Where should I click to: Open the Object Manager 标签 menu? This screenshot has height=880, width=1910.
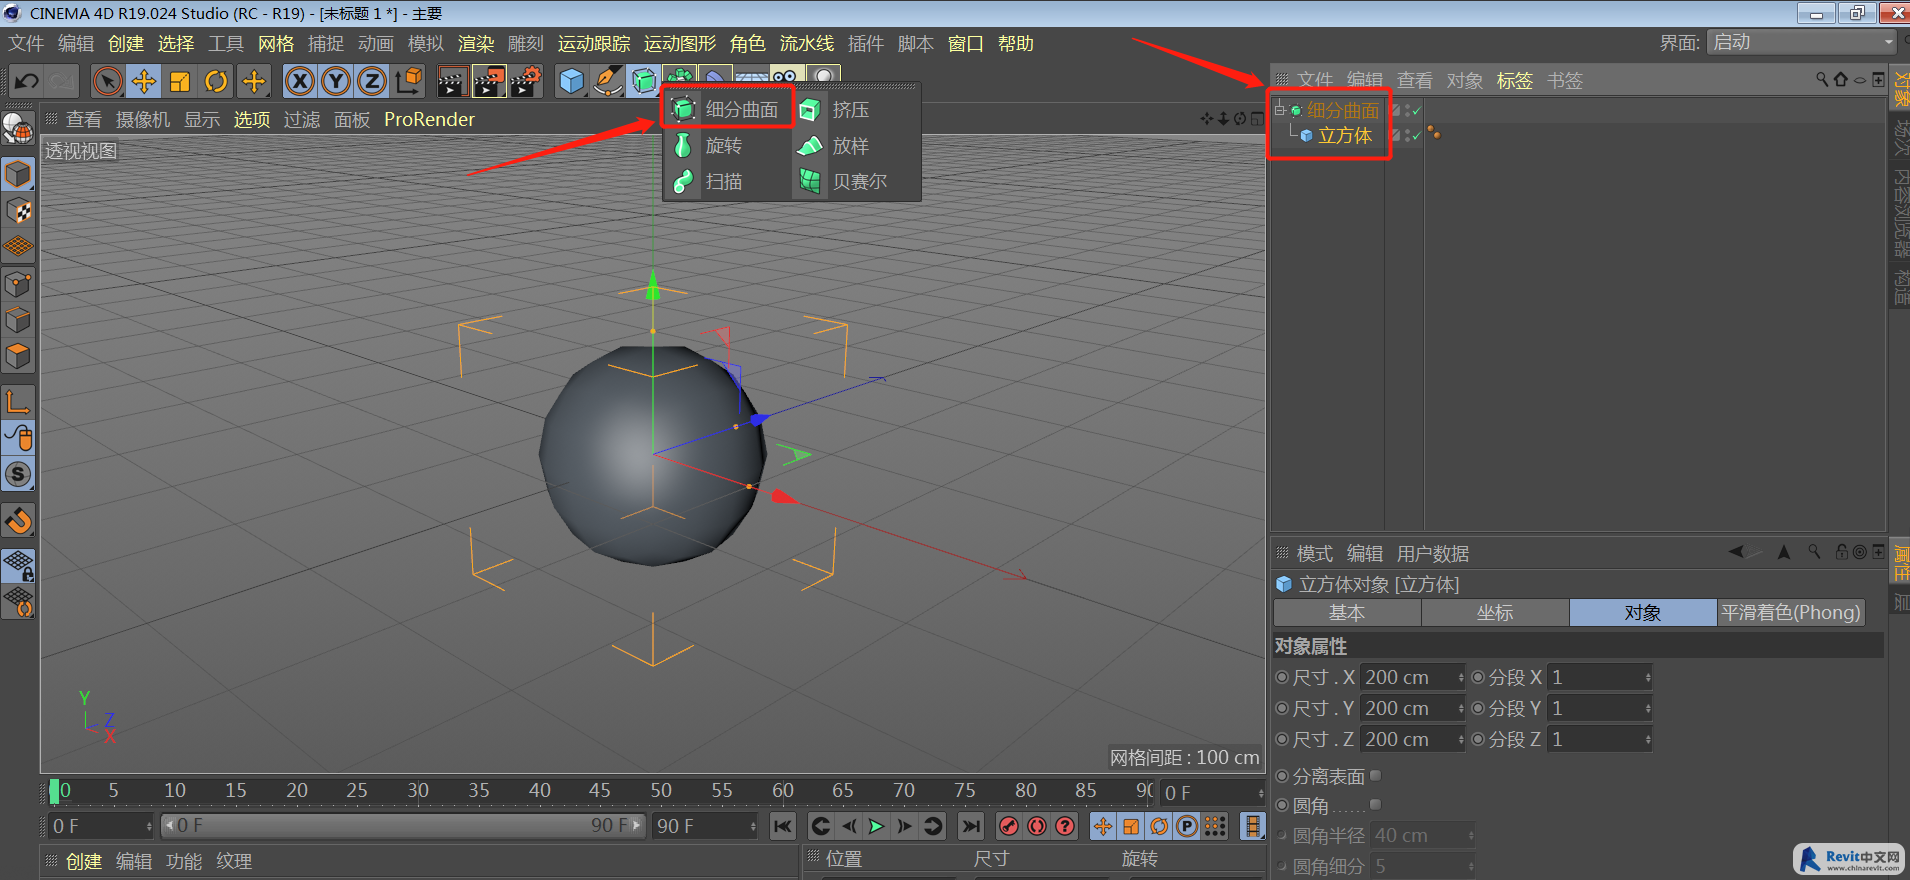point(1515,81)
